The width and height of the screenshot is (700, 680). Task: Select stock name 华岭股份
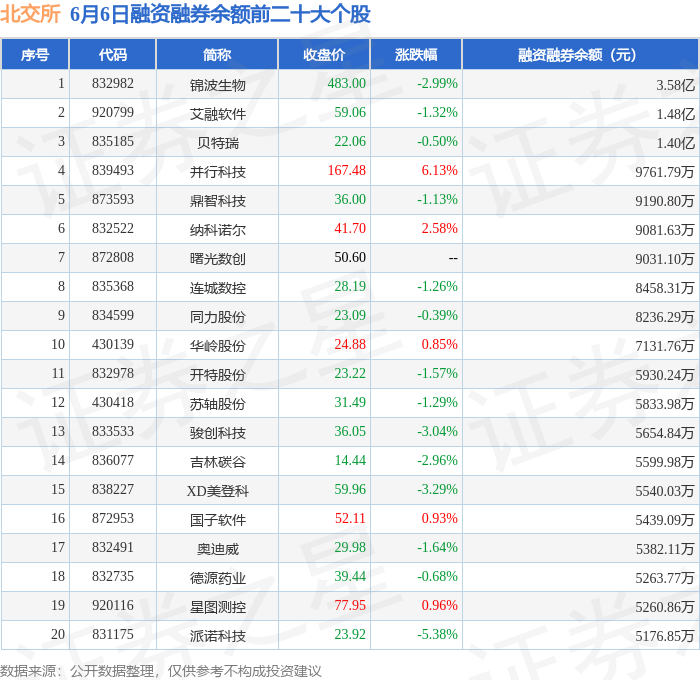(217, 346)
